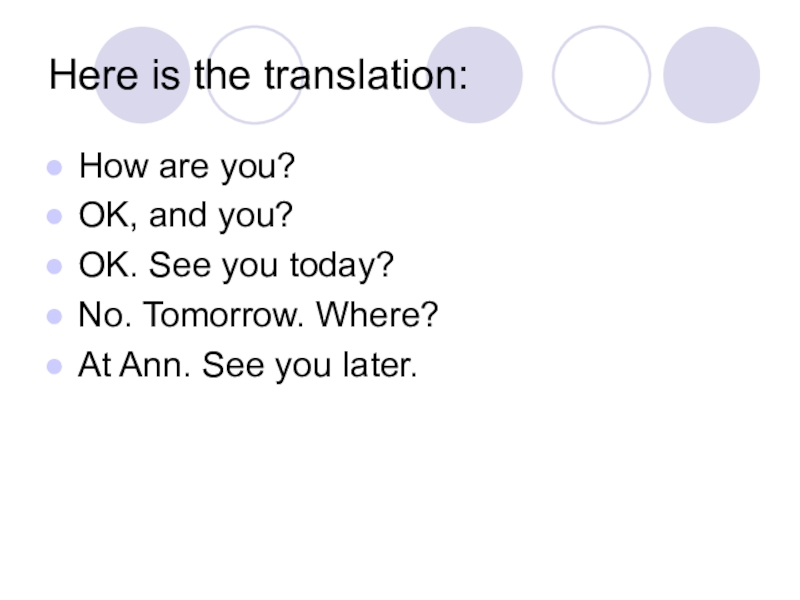800x600 pixels.
Task: Click the leftmost filled lavender circle
Action: click(142, 75)
